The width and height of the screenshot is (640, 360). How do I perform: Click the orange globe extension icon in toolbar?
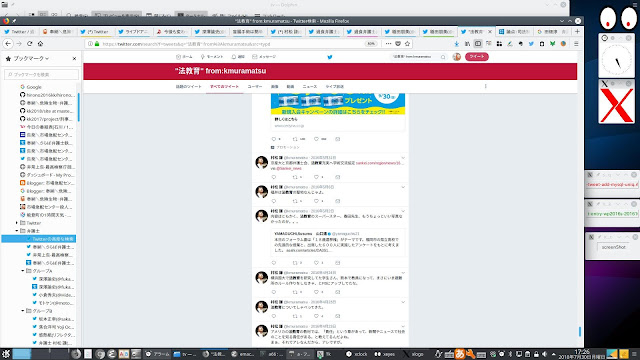tap(563, 44)
